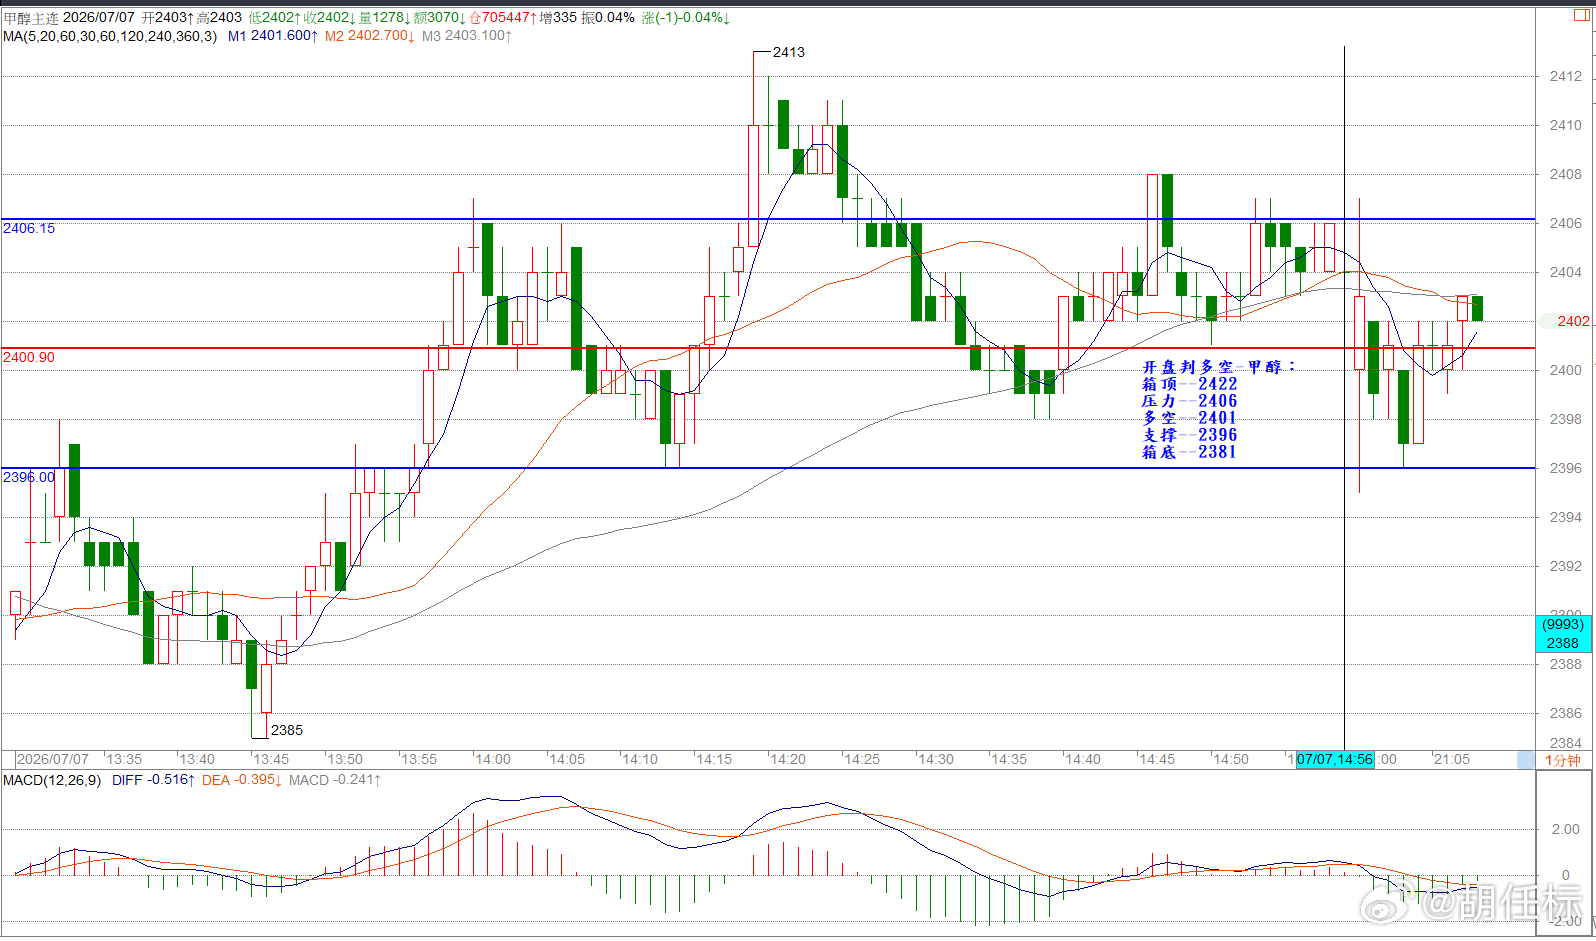Click the light blue time axis scroll handle

1525,760
